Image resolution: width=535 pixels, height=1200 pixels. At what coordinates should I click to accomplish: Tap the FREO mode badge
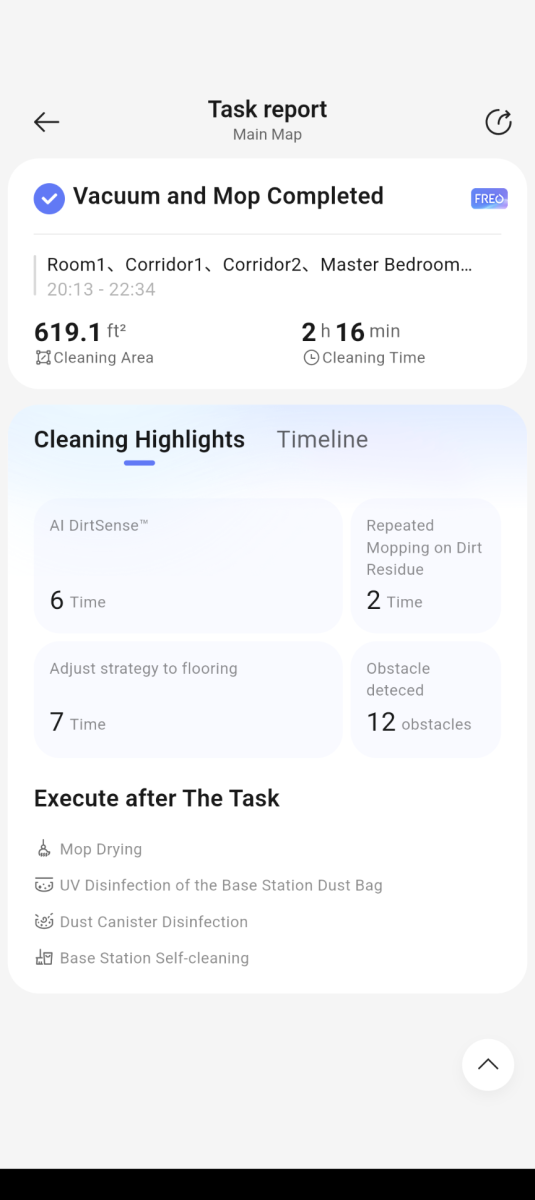click(x=489, y=198)
